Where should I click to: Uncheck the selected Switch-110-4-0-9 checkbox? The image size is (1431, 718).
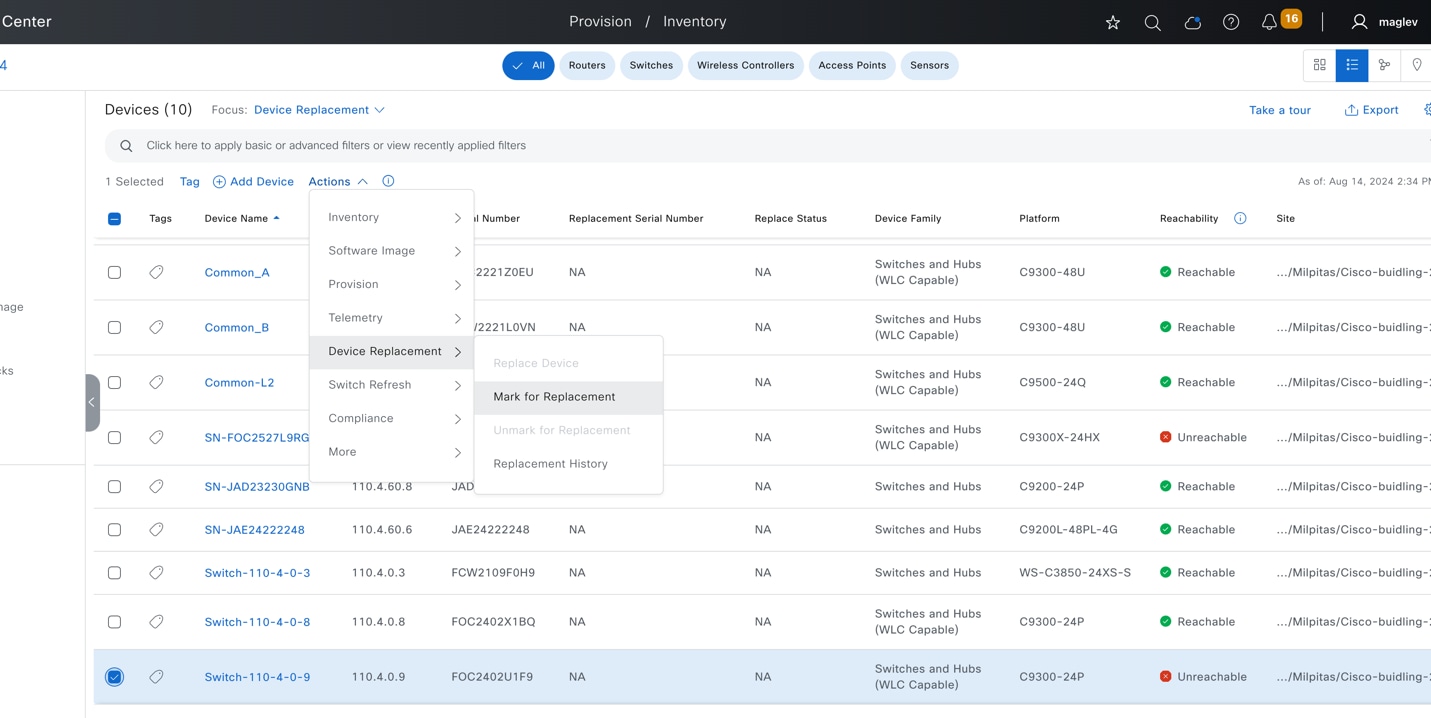pyautogui.click(x=115, y=677)
